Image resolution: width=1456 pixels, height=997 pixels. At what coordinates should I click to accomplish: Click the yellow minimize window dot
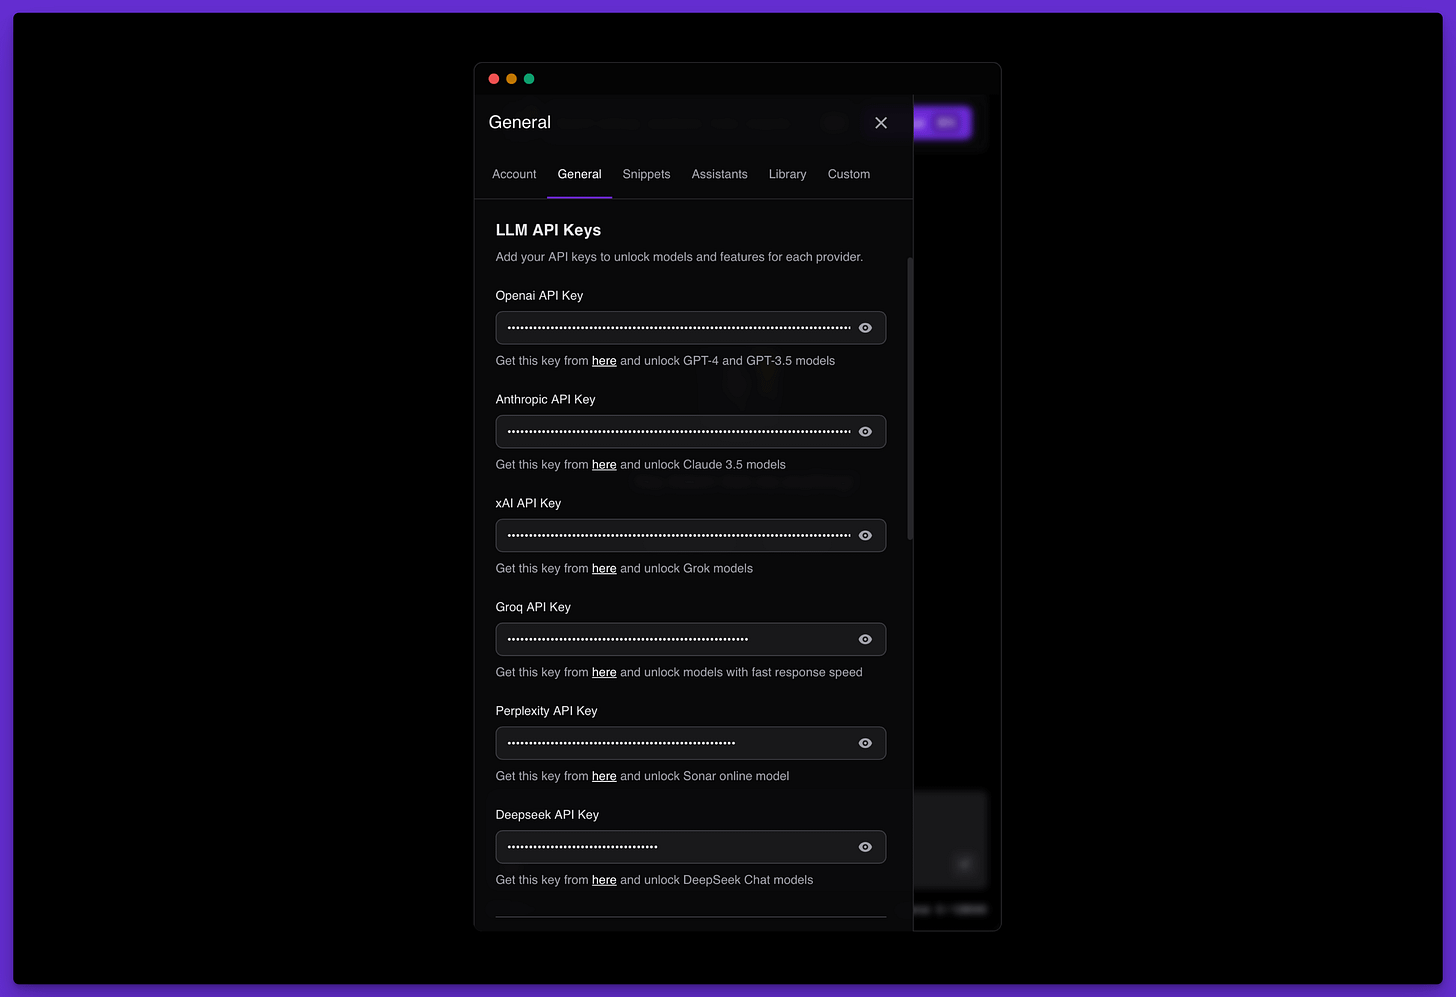tap(511, 79)
